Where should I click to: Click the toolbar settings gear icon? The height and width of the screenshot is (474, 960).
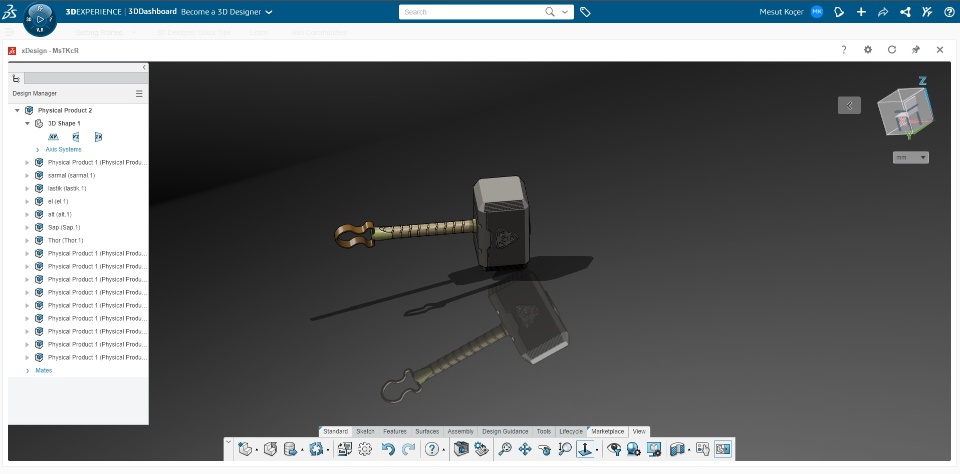365,450
